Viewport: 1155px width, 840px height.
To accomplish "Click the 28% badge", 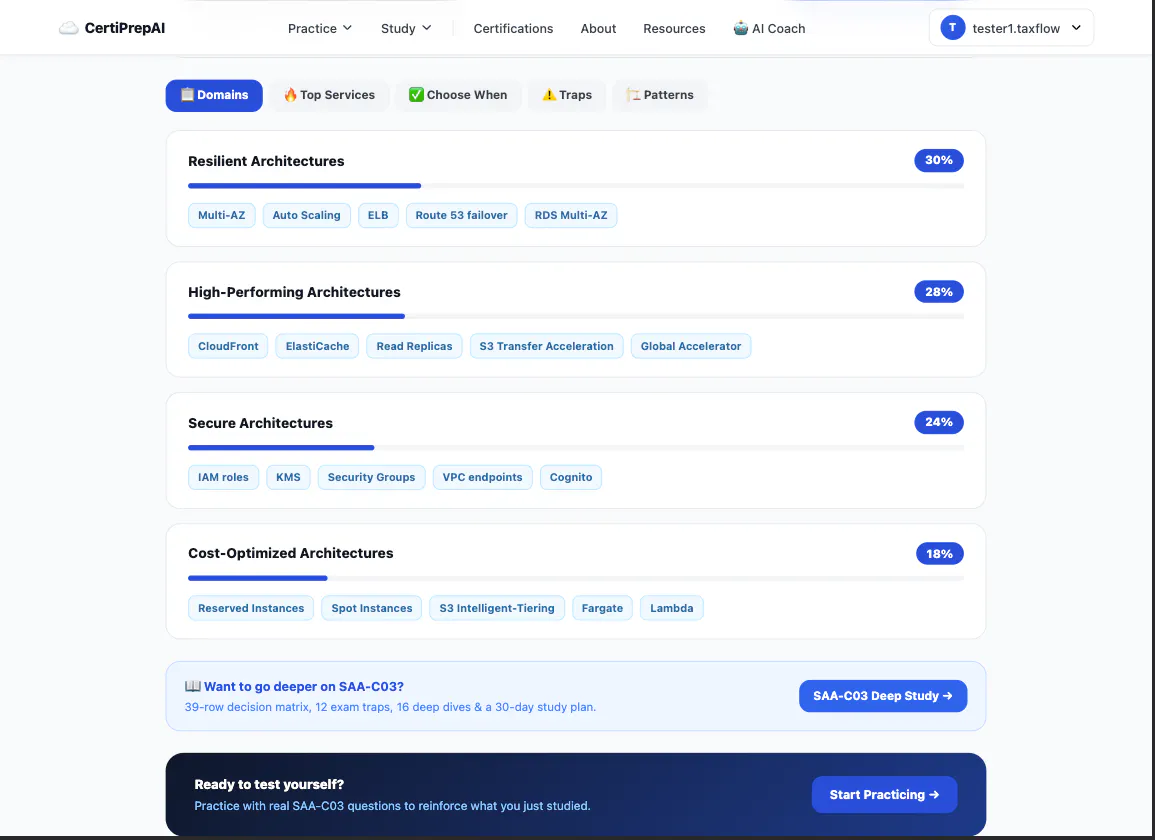I will 938,292.
